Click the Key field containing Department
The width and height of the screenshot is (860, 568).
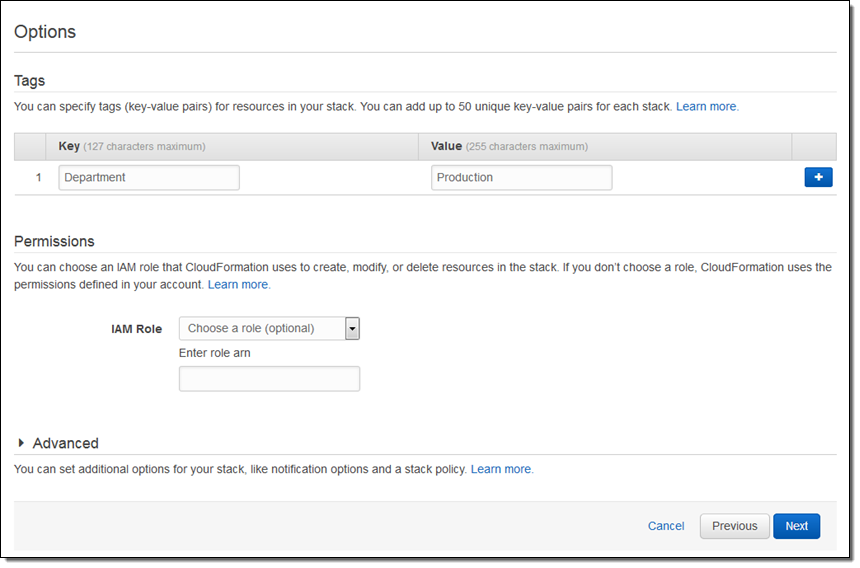[x=149, y=178]
